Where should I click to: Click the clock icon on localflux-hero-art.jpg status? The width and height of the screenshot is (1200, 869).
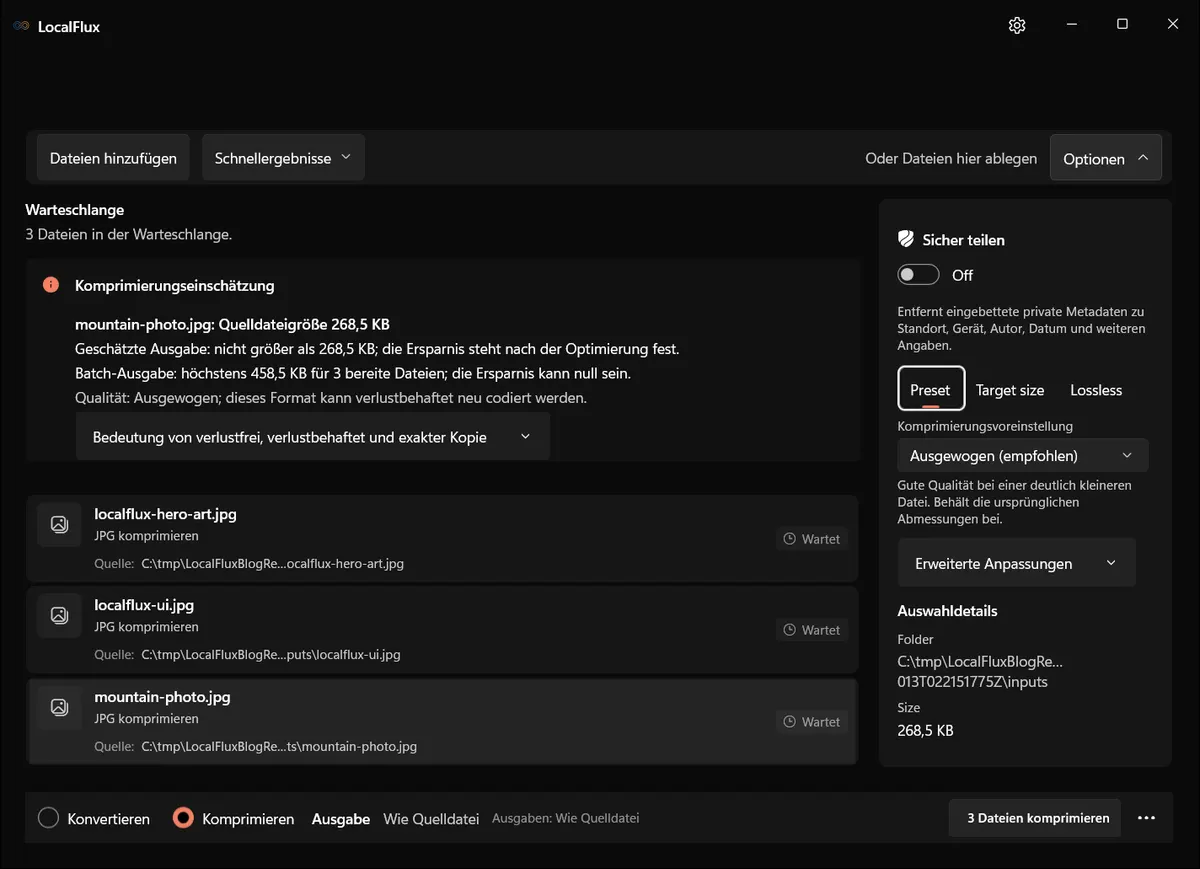790,539
